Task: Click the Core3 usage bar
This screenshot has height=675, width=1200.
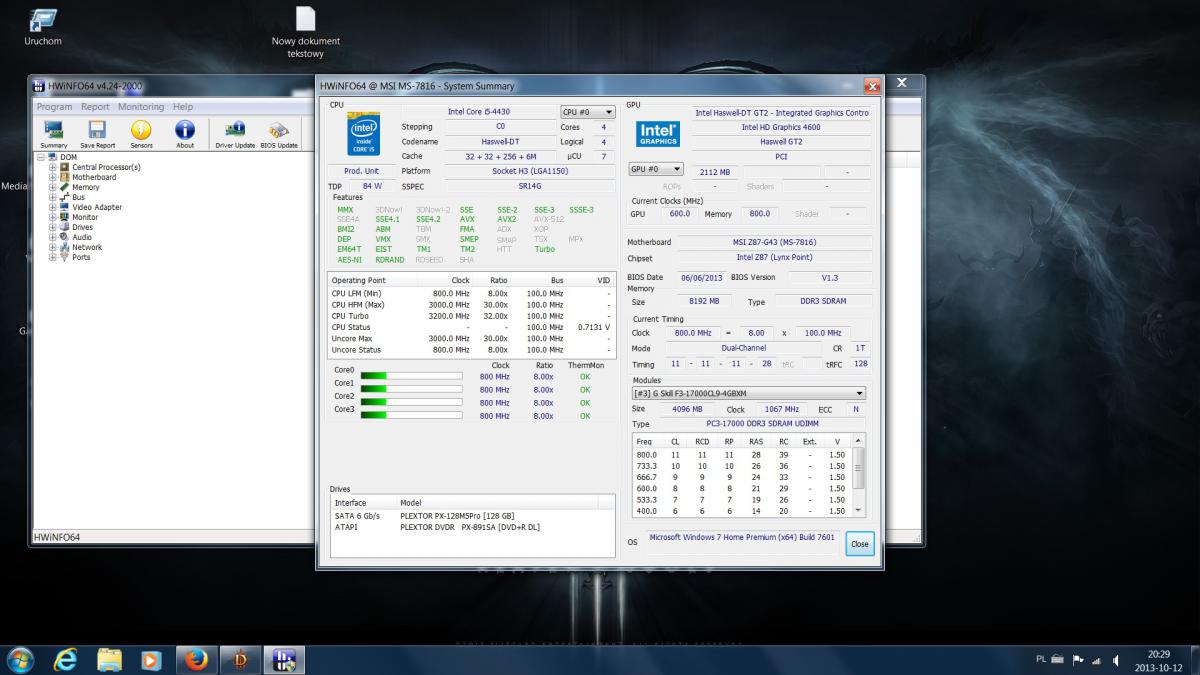Action: coord(411,416)
